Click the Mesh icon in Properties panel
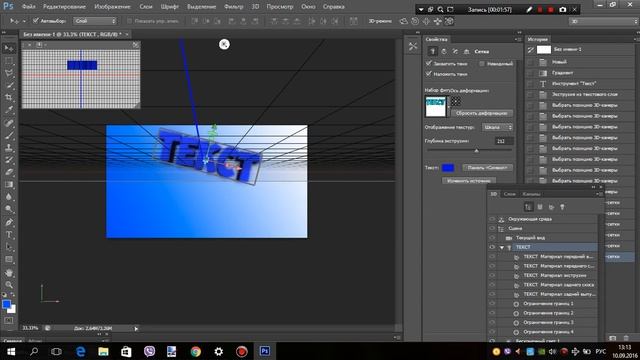640x360 pixels. 433,51
